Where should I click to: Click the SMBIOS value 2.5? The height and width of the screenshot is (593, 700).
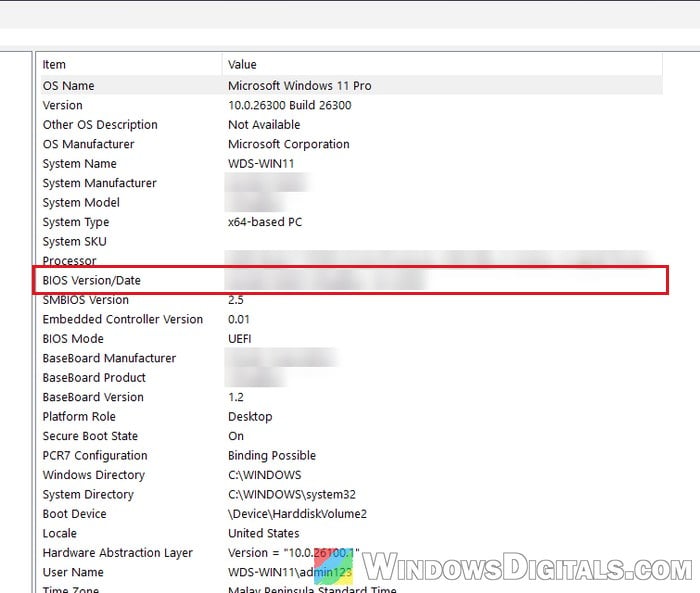(236, 300)
